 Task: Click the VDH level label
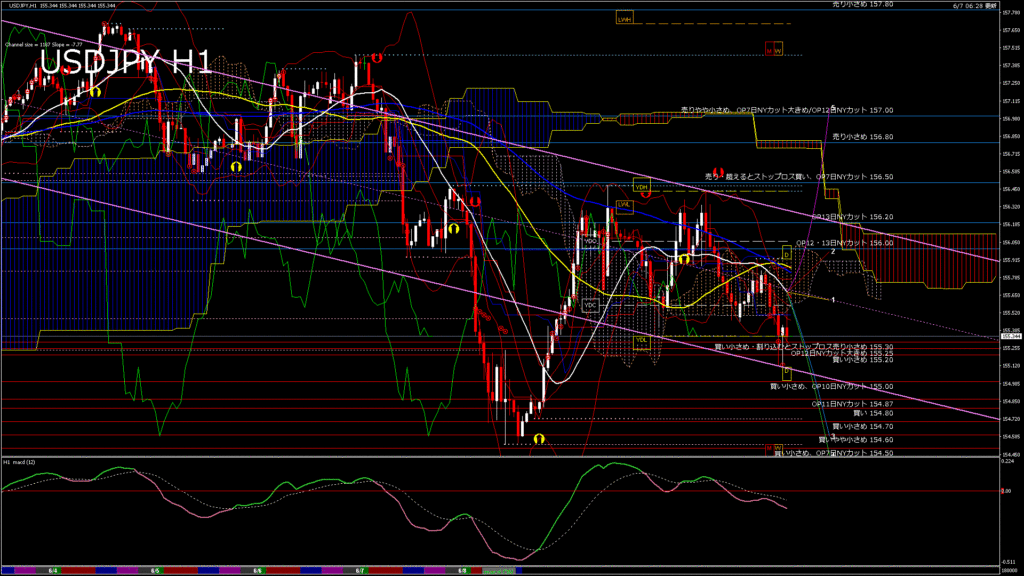coord(641,187)
